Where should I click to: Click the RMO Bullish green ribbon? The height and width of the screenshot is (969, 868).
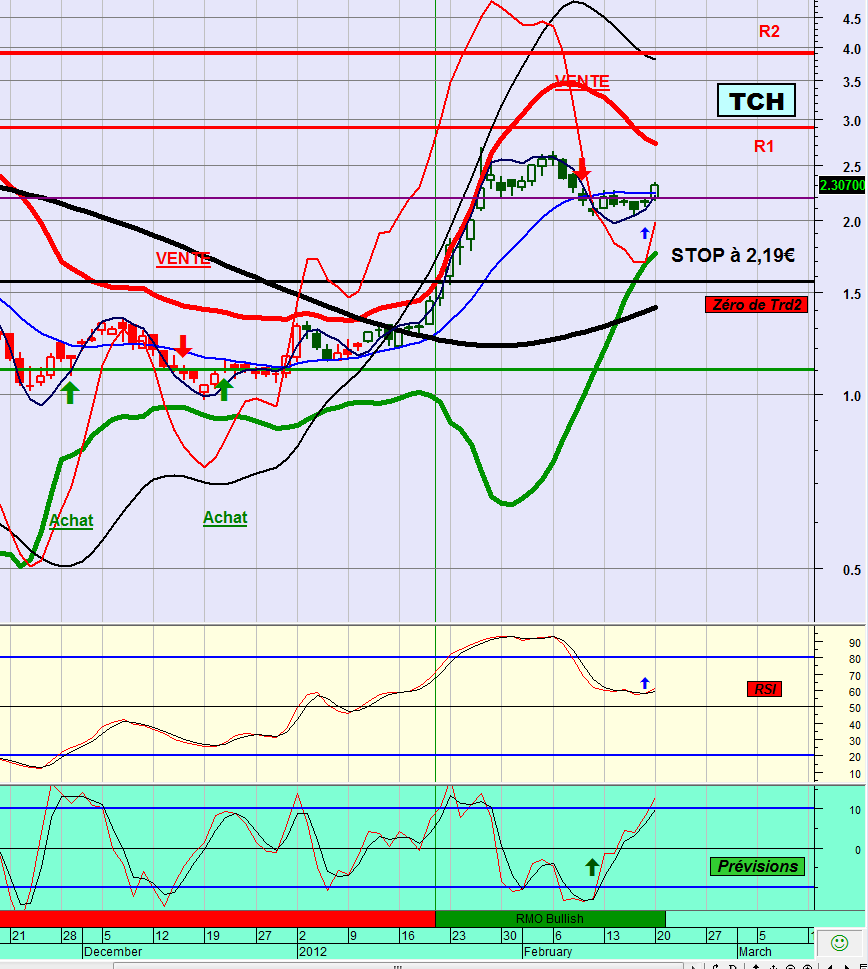pyautogui.click(x=550, y=918)
